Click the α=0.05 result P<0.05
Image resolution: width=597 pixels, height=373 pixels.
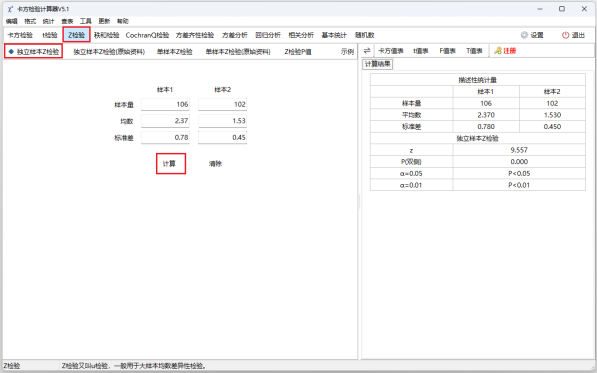point(519,174)
